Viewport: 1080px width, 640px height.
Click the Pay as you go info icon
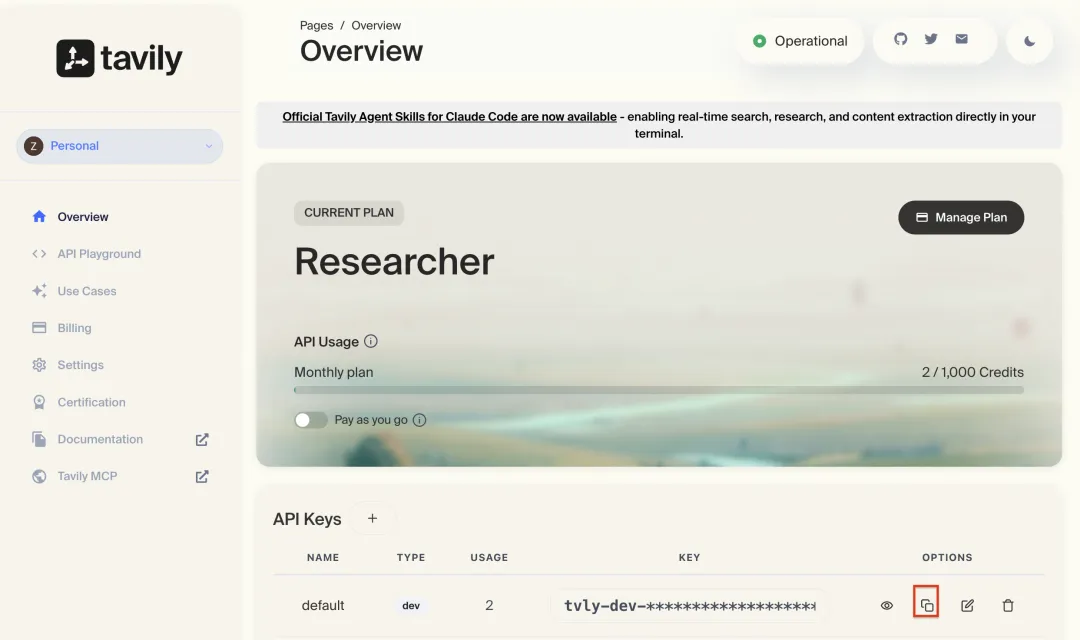point(419,420)
